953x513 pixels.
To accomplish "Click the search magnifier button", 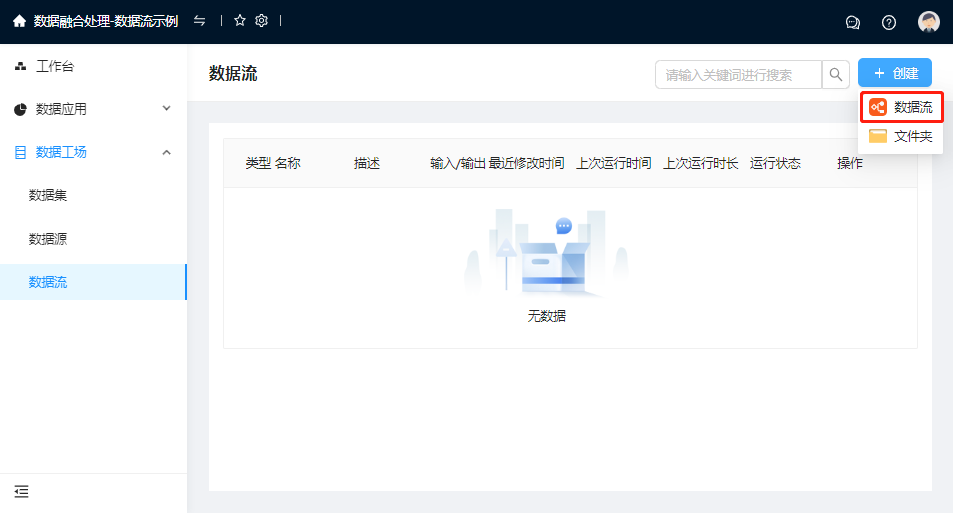I will (836, 74).
